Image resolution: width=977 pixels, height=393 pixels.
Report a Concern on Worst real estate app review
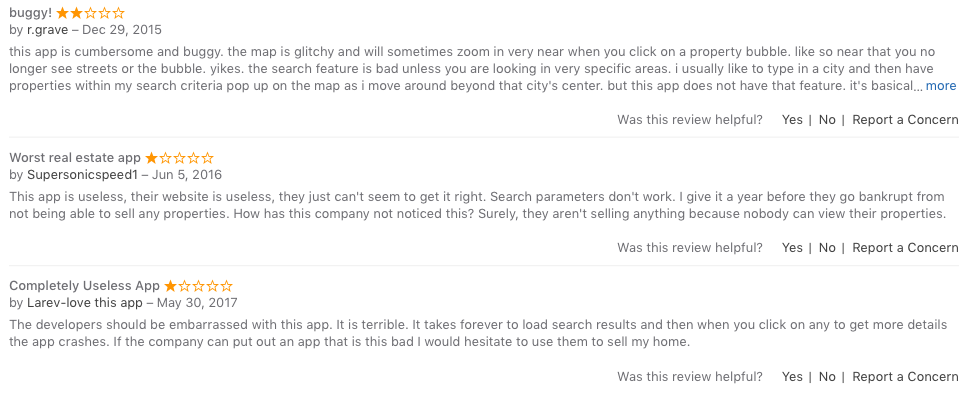pyautogui.click(x=905, y=248)
